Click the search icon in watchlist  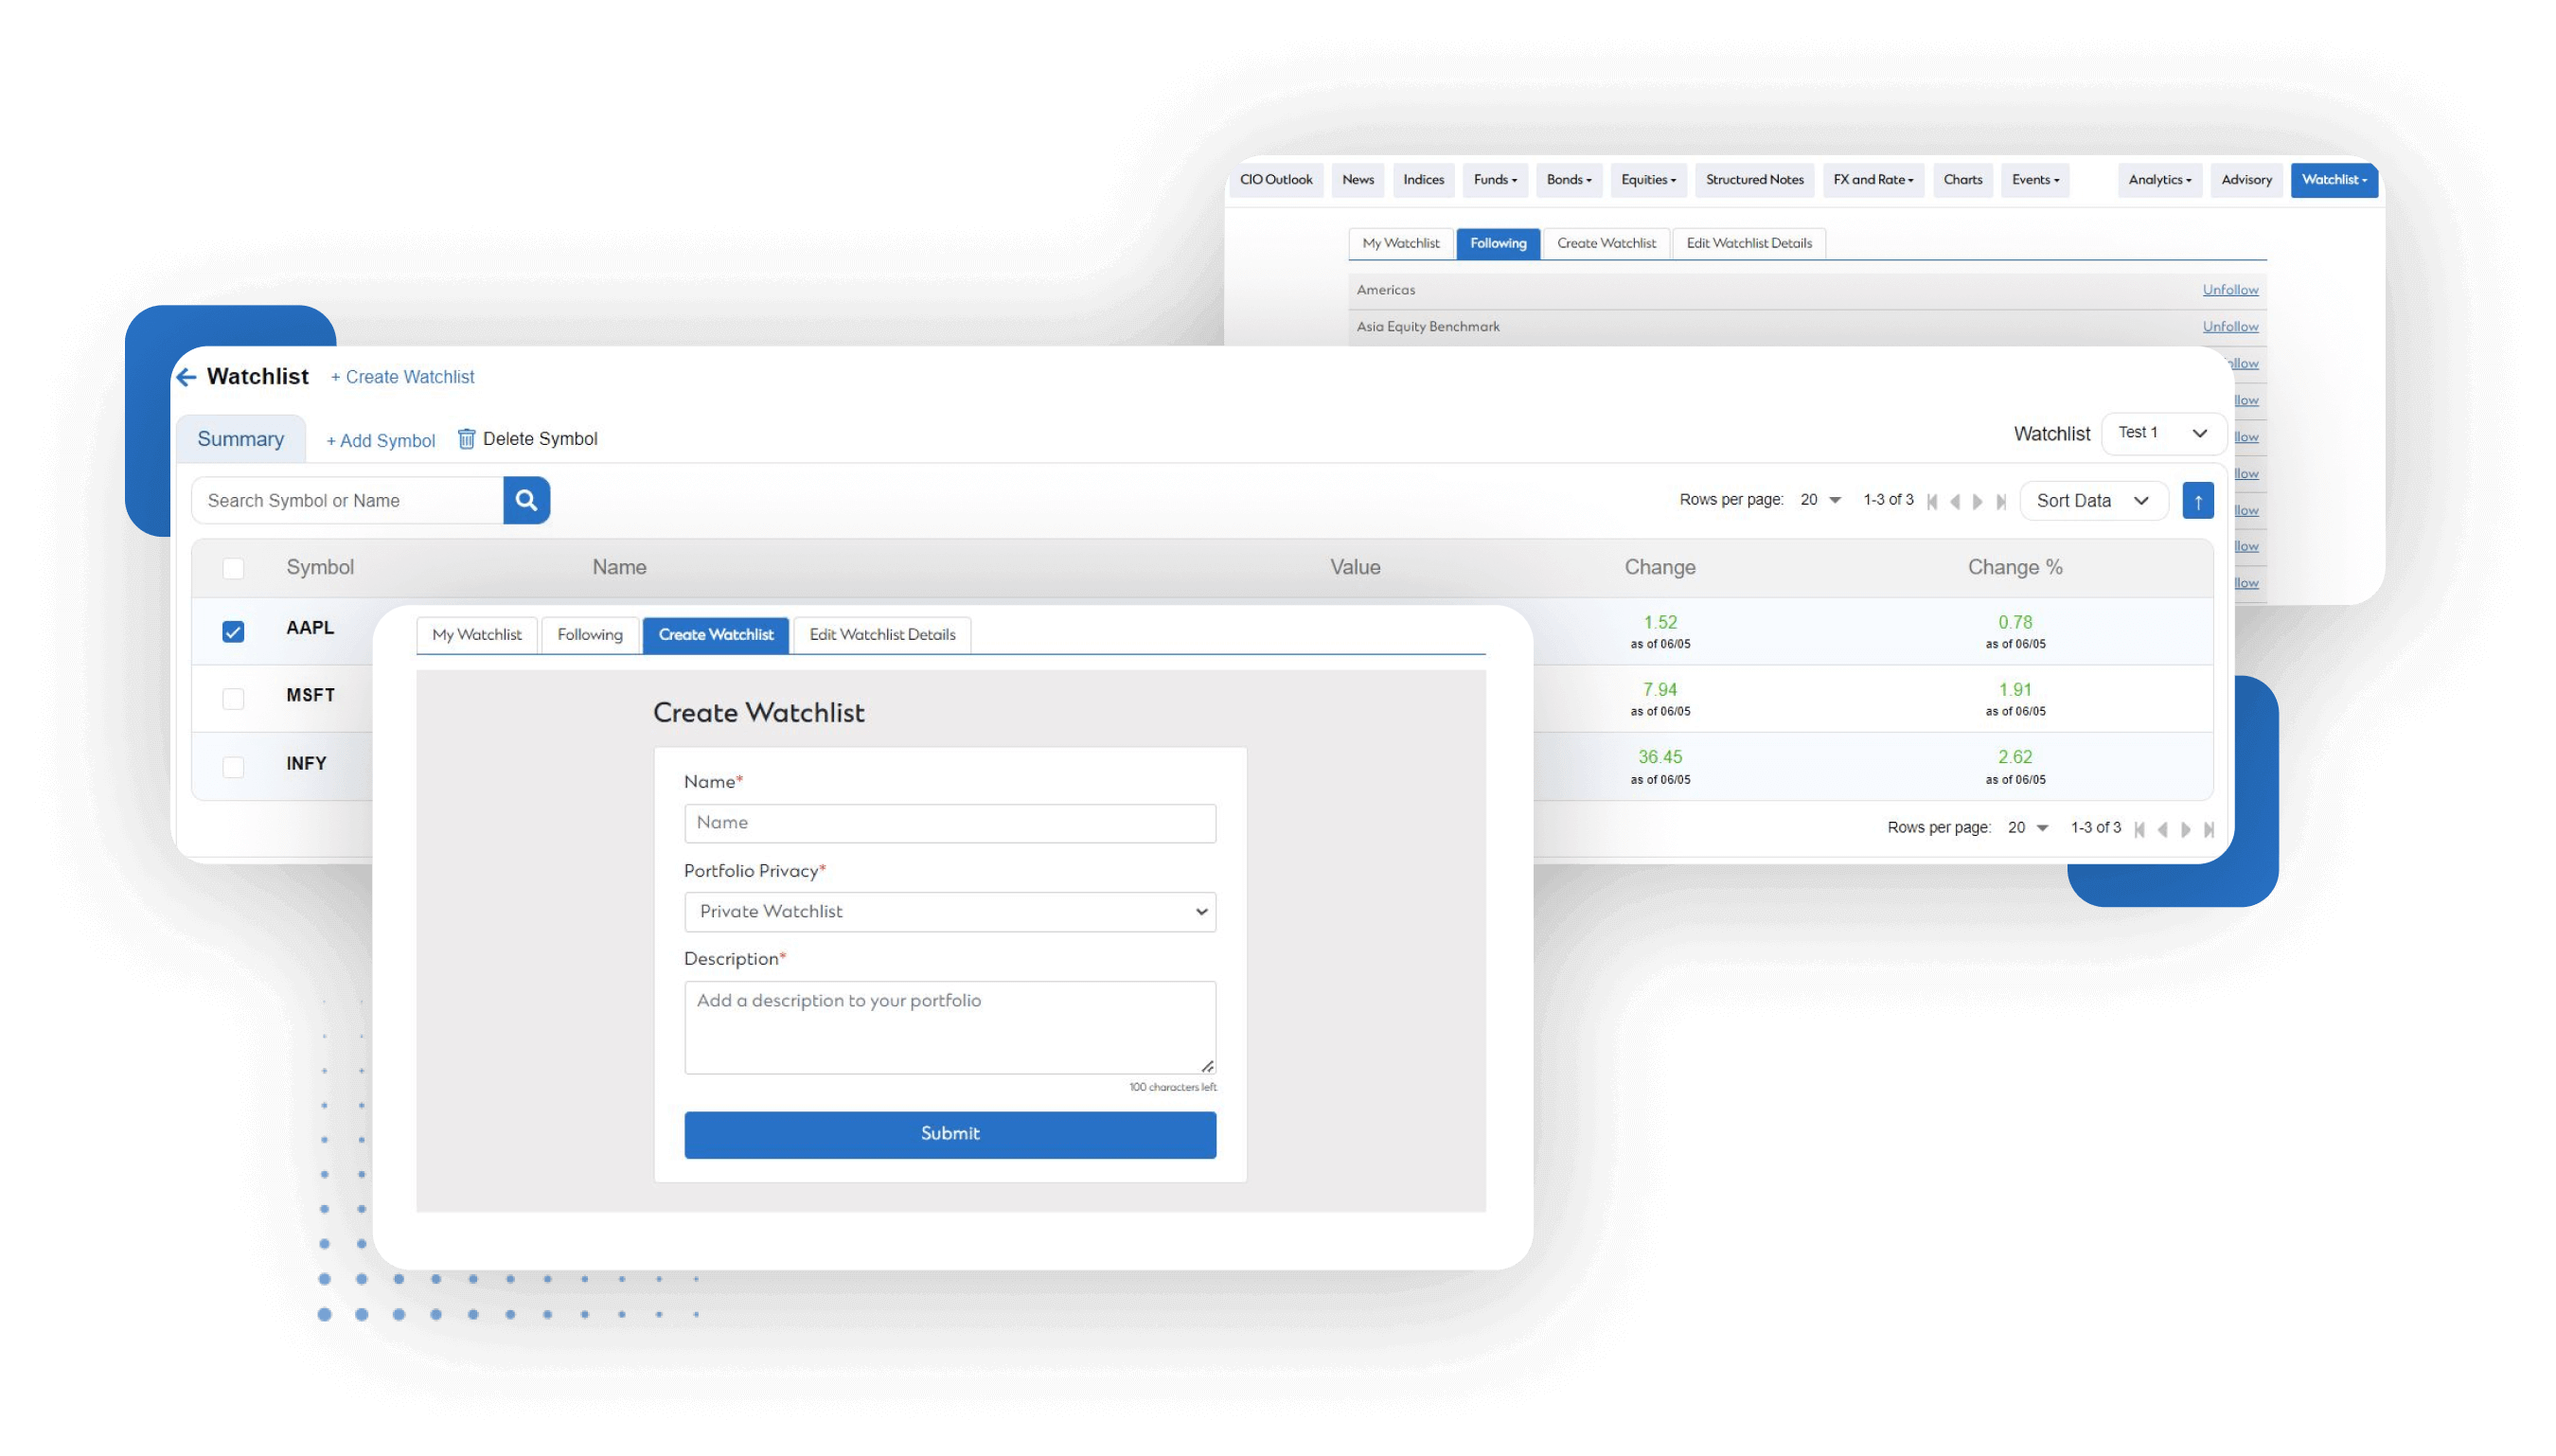524,501
